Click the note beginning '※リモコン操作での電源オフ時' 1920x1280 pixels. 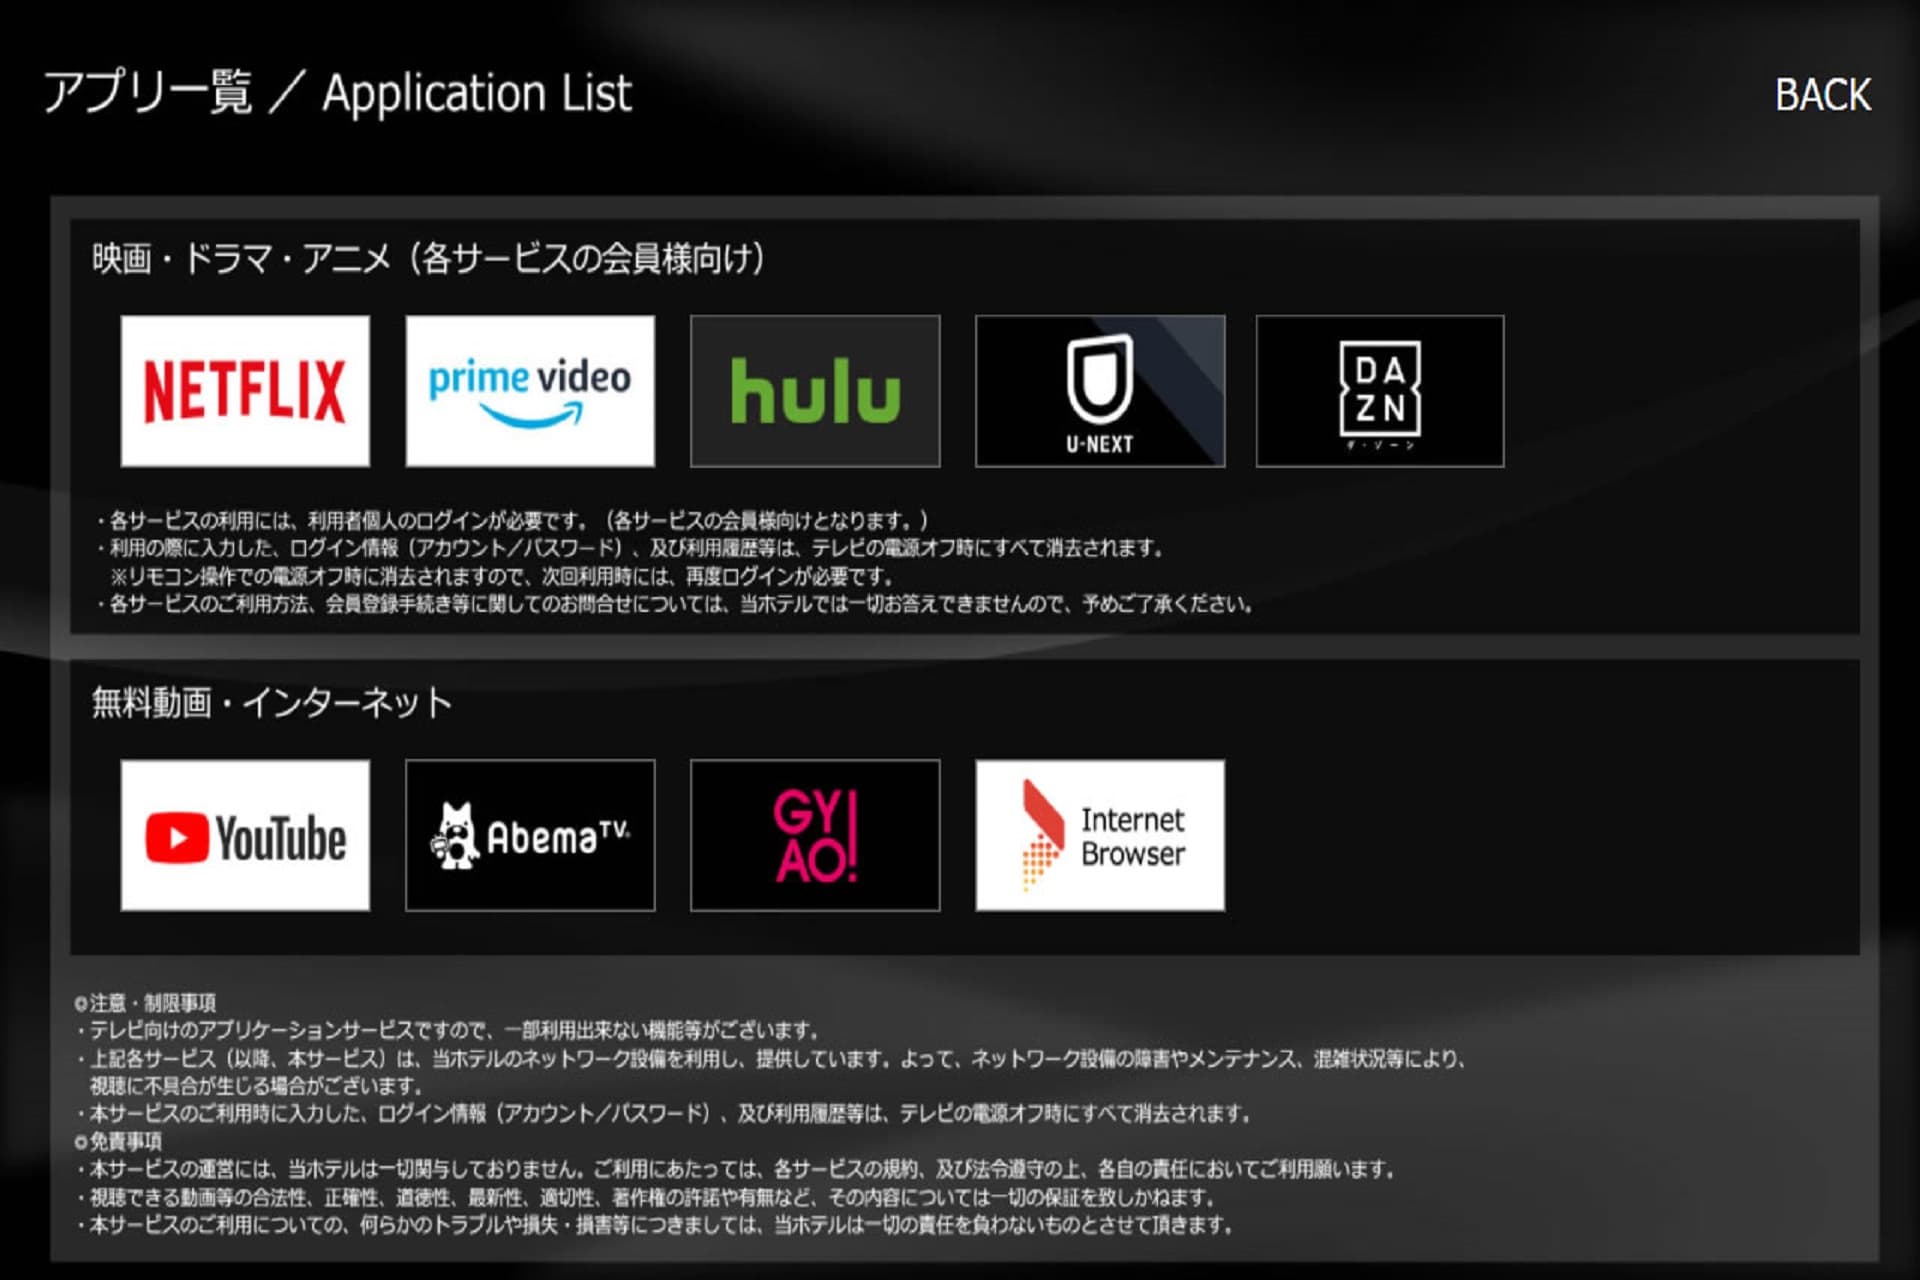[x=502, y=576]
